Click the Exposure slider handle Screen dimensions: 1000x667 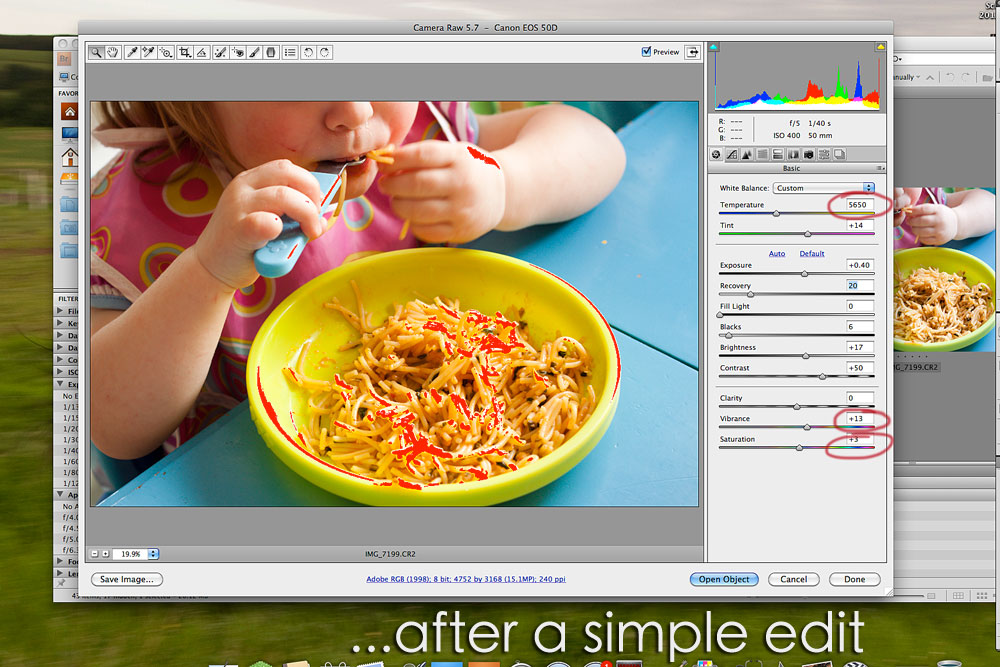(805, 273)
